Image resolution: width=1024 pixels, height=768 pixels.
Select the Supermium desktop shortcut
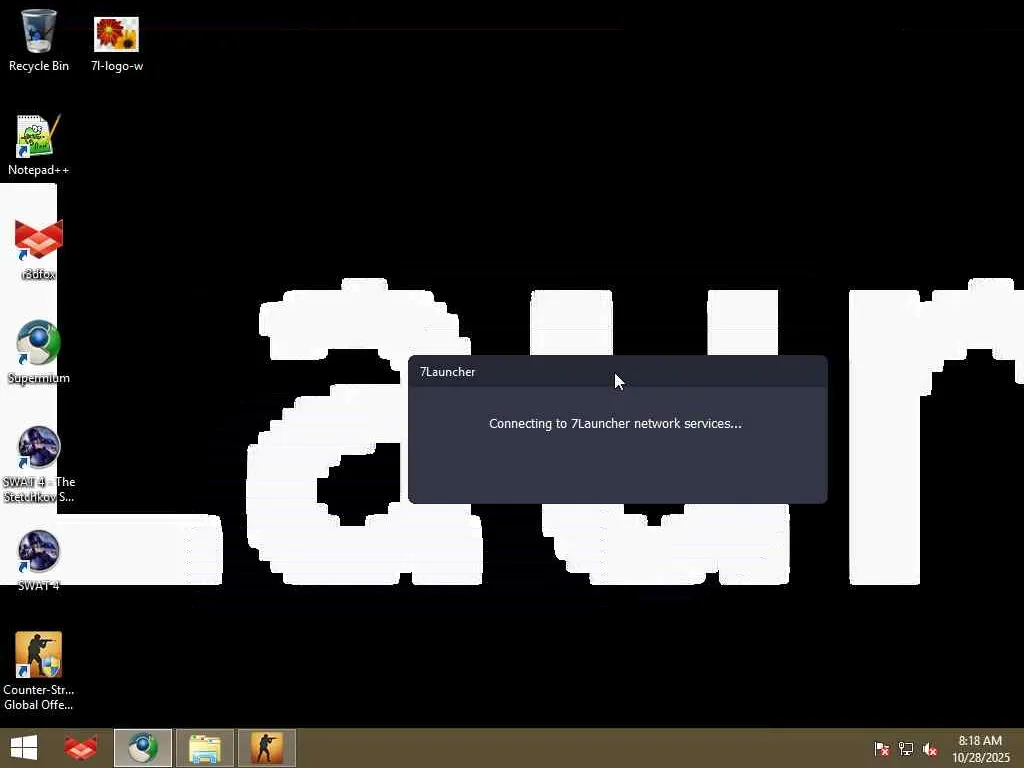[39, 353]
